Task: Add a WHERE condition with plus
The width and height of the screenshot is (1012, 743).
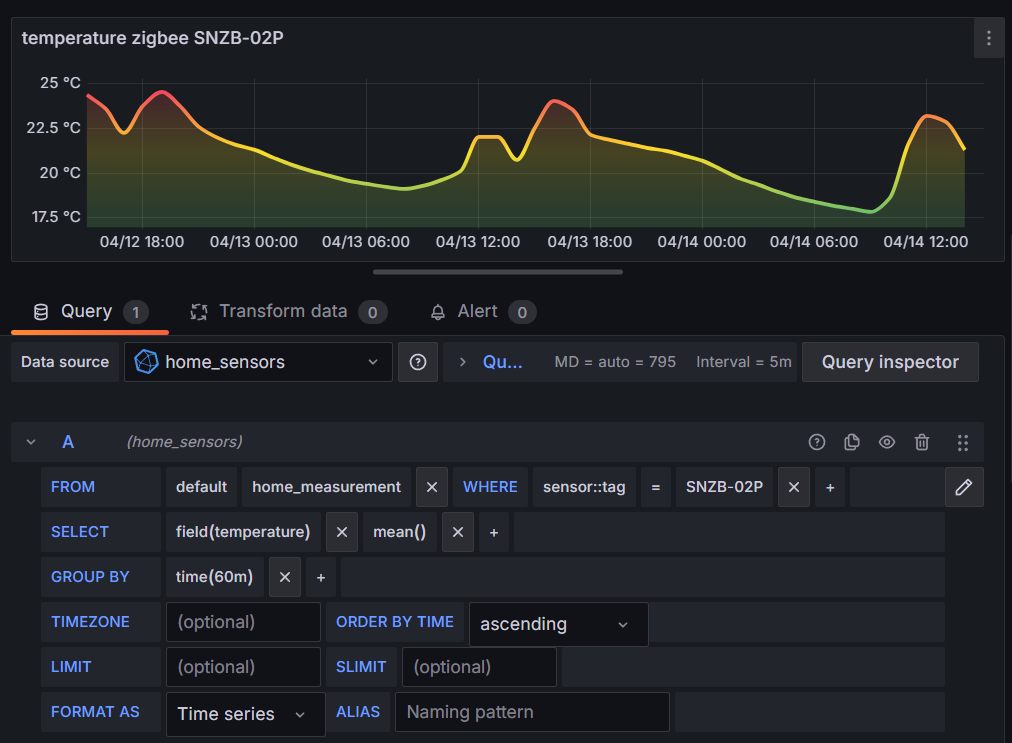Action: (830, 487)
